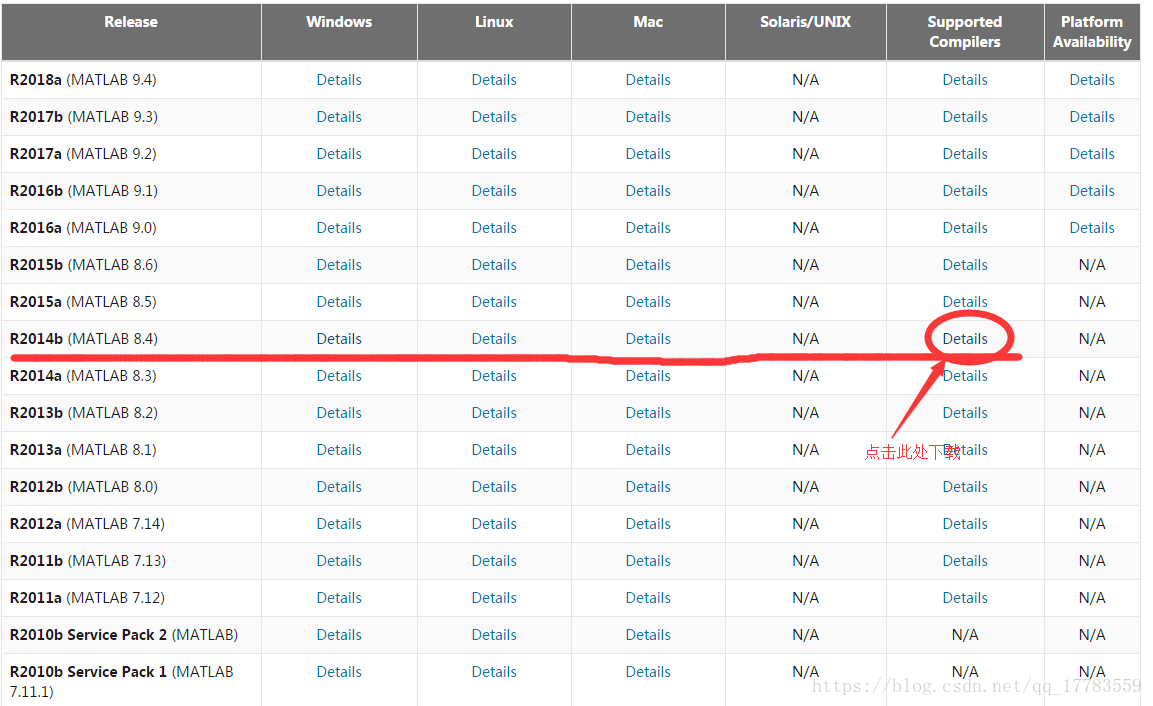Open Platform Availability Details for R2017b
This screenshot has width=1153, height=706.
[x=1092, y=117]
